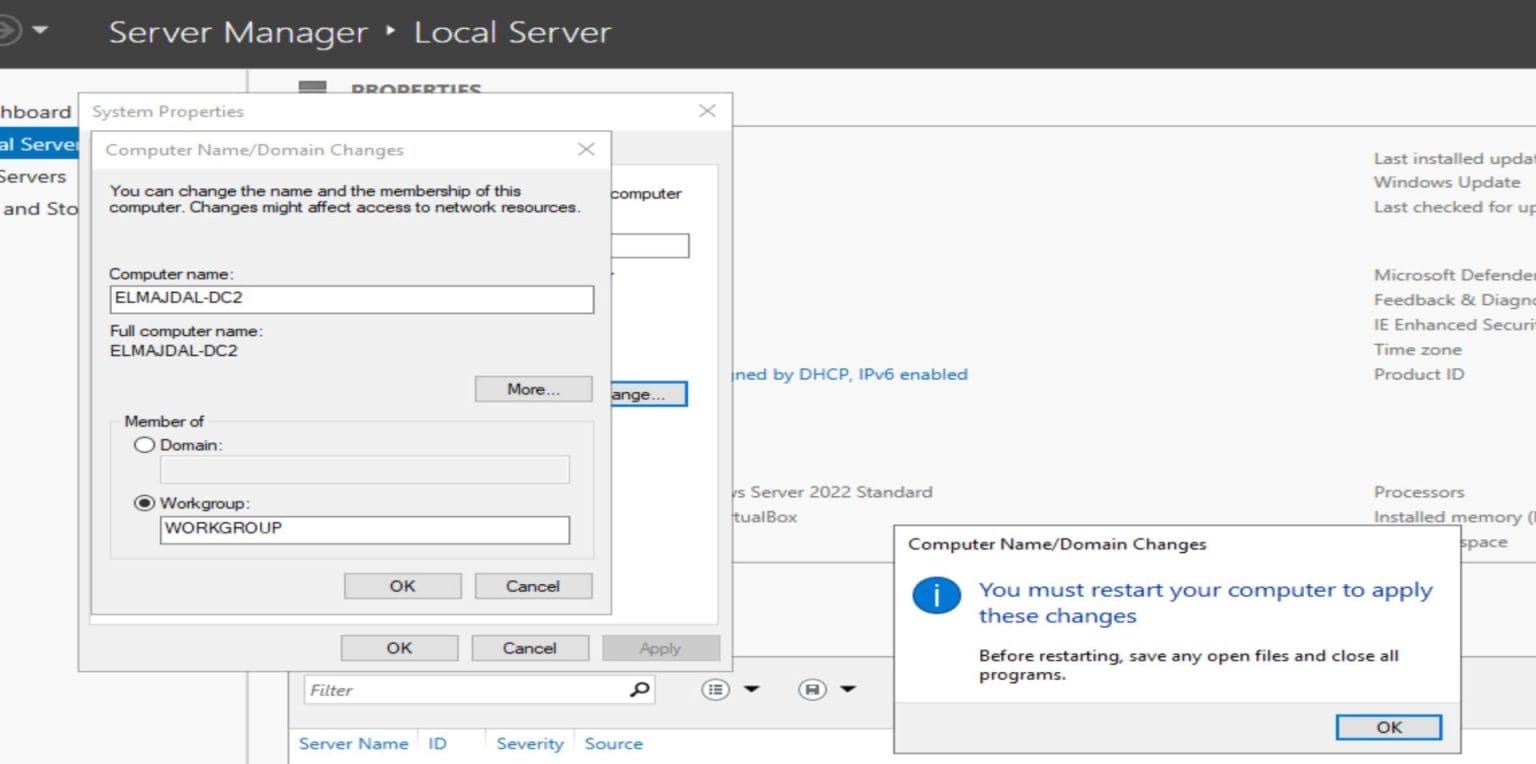Viewport: 1536px width, 764px height.
Task: Open the dropdown arrow next to the back button
Action: (36, 30)
